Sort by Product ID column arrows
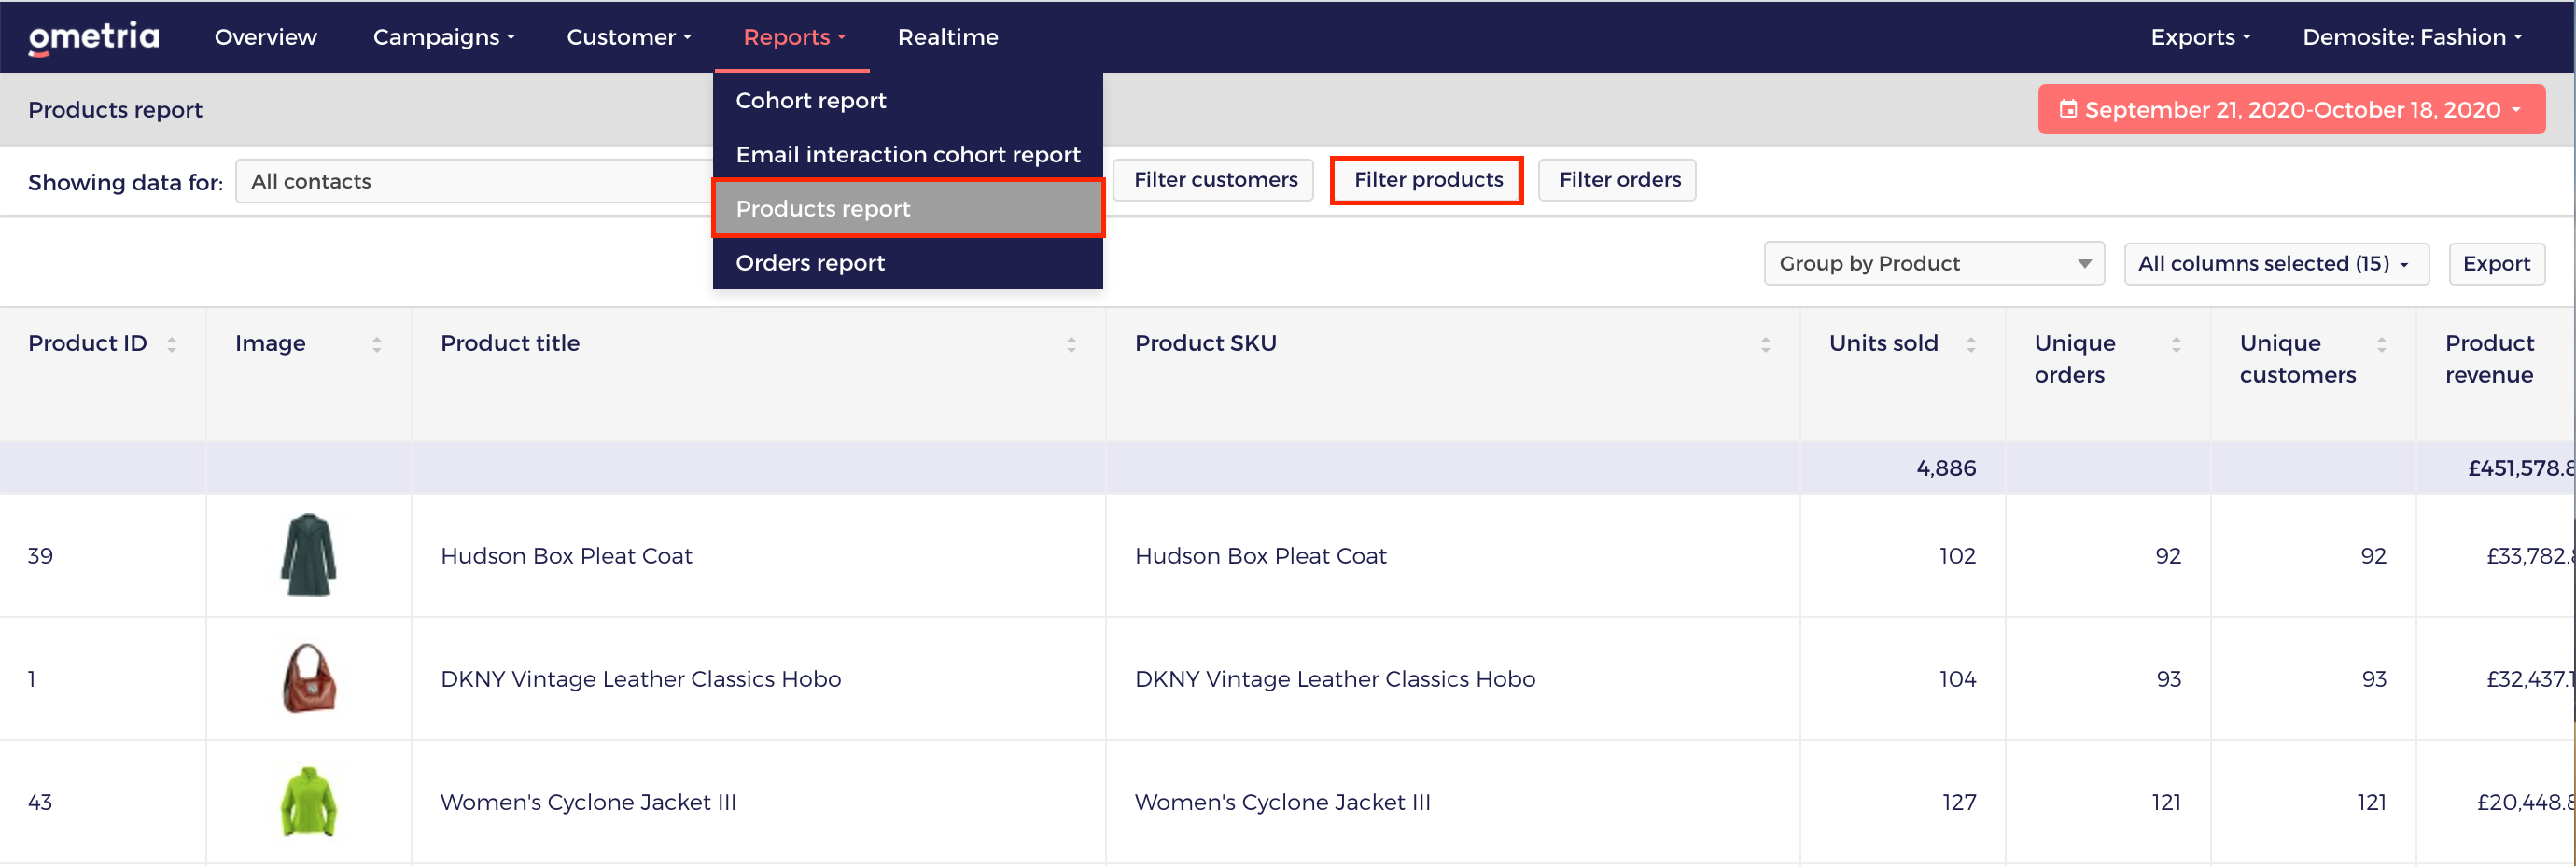This screenshot has width=2576, height=866. 172,344
